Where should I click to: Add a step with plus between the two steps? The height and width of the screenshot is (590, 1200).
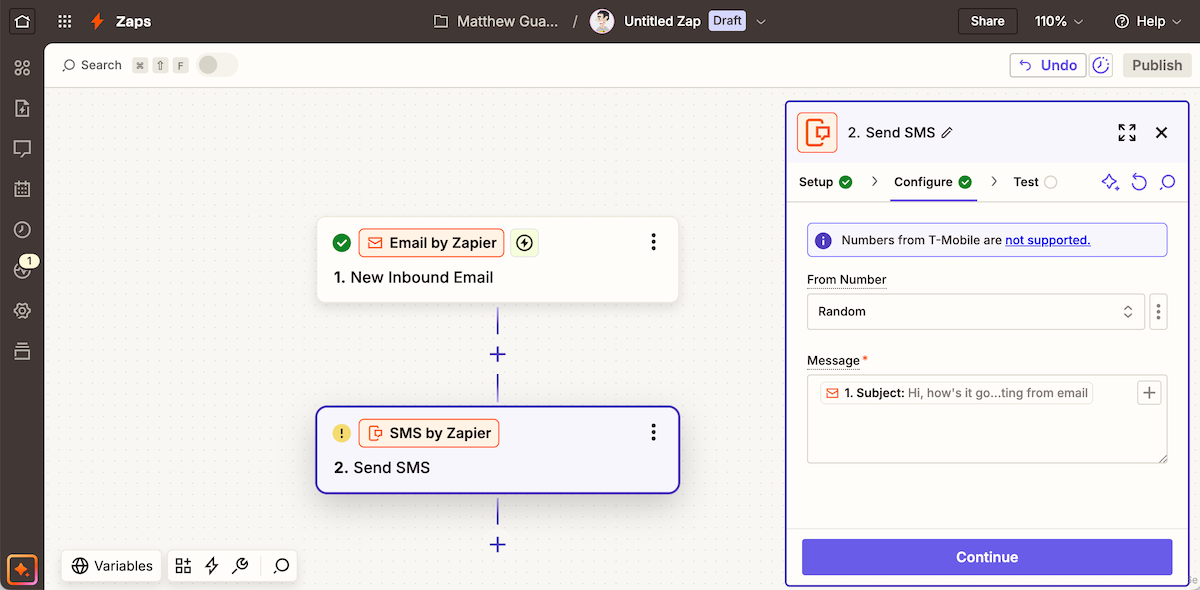pyautogui.click(x=497, y=354)
